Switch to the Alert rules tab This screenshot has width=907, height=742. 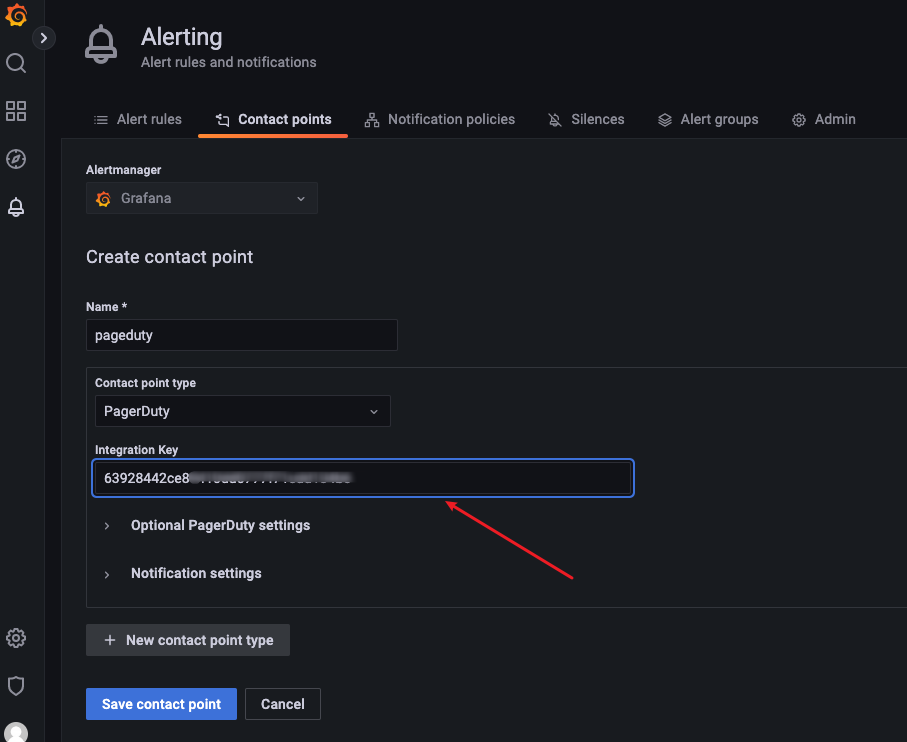pos(138,120)
